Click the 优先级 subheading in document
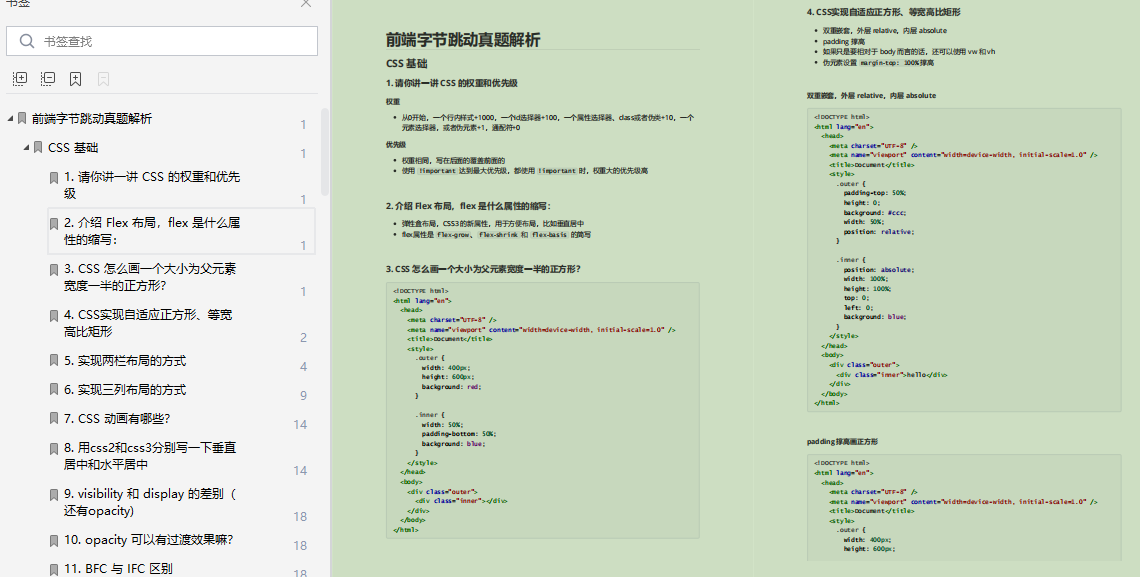Viewport: 1140px width, 577px height. (x=396, y=145)
